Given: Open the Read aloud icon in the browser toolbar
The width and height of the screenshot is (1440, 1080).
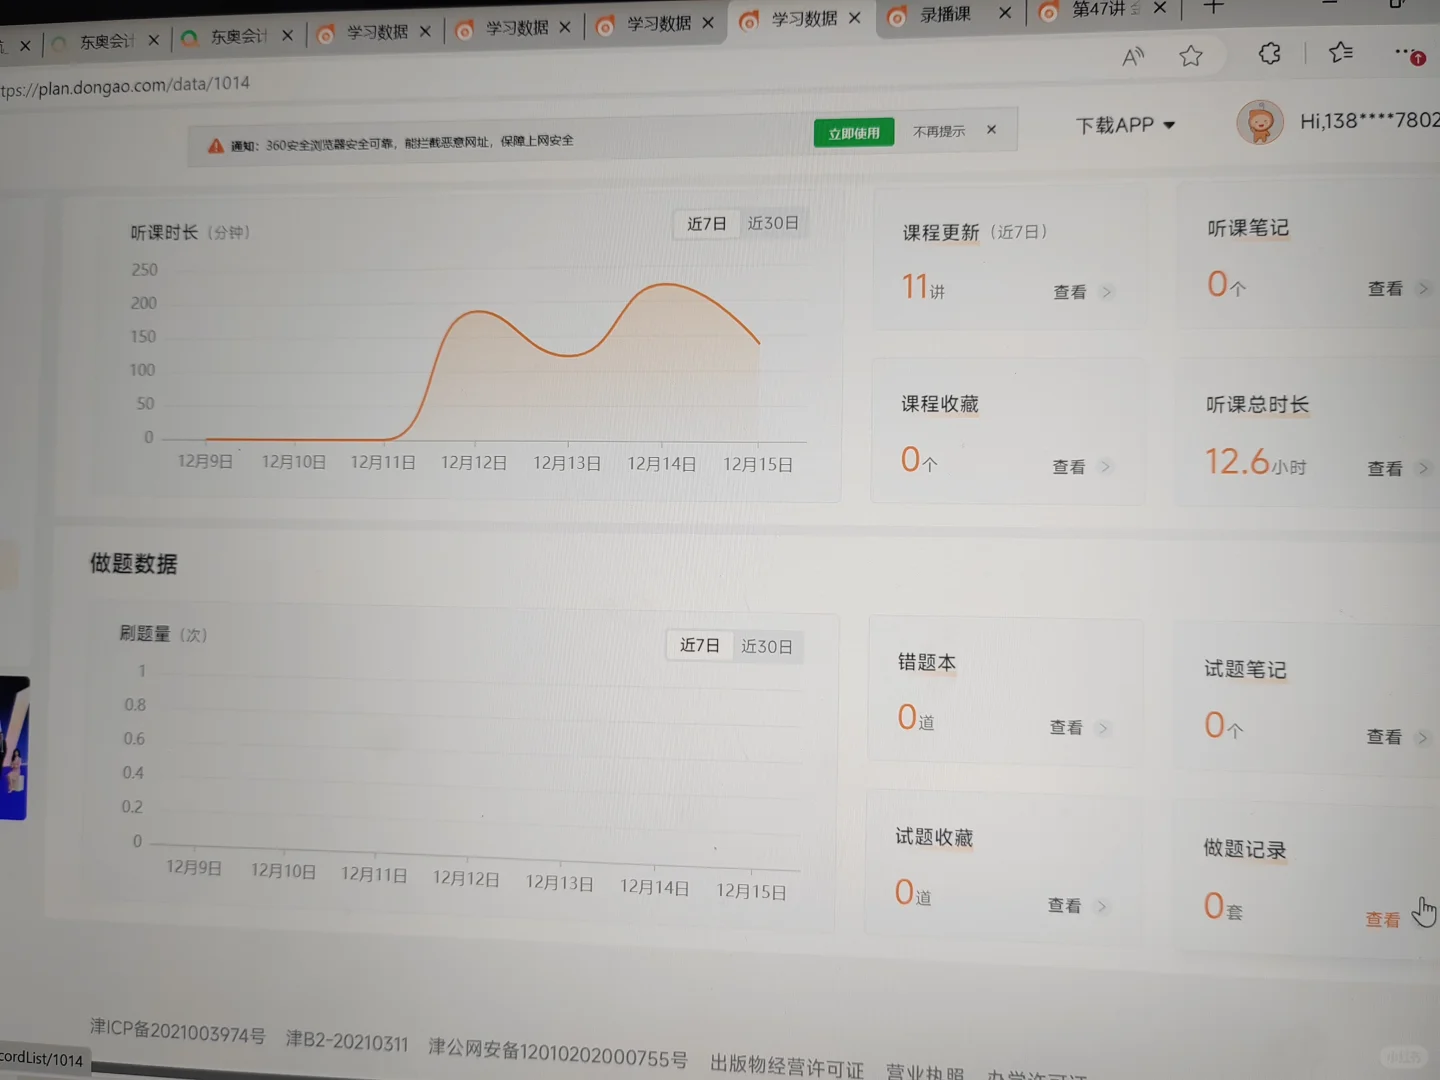Looking at the screenshot, I should [1133, 57].
